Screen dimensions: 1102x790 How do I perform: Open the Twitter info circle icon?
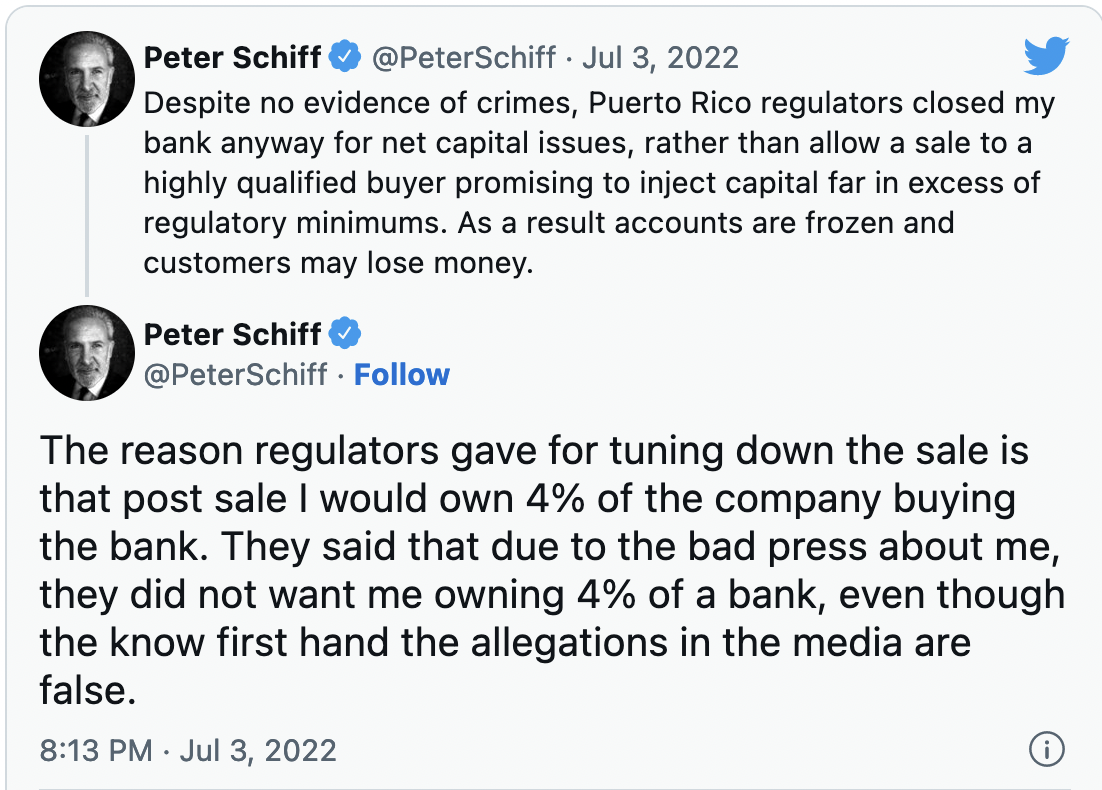1046,750
